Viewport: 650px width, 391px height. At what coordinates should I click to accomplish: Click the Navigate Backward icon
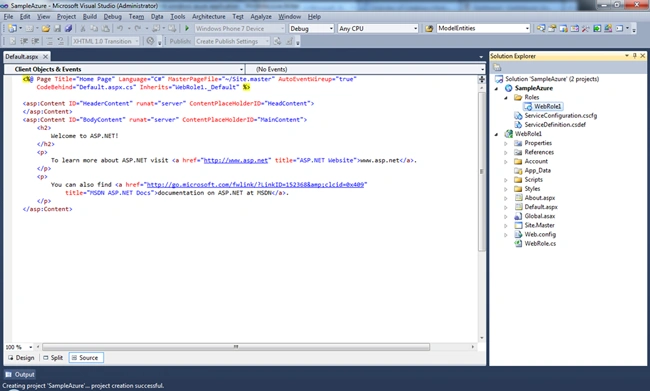coord(156,29)
